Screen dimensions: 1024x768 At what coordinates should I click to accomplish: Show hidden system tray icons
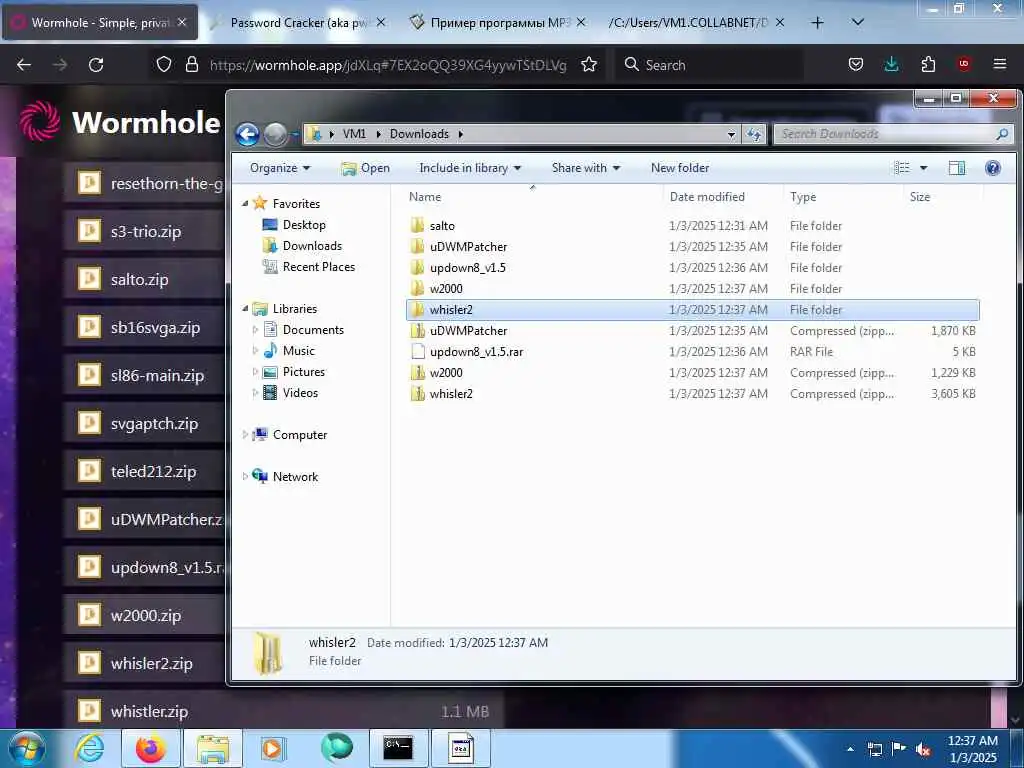(x=850, y=749)
